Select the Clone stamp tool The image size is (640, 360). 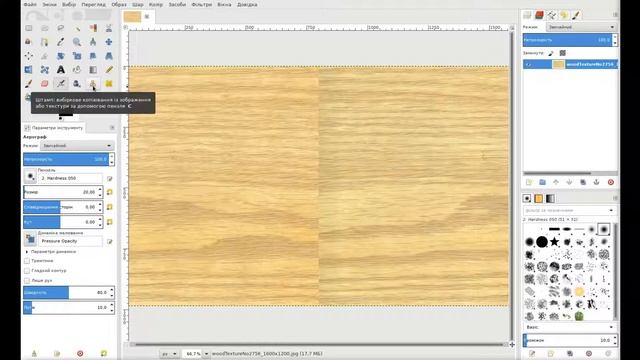pyautogui.click(x=93, y=84)
